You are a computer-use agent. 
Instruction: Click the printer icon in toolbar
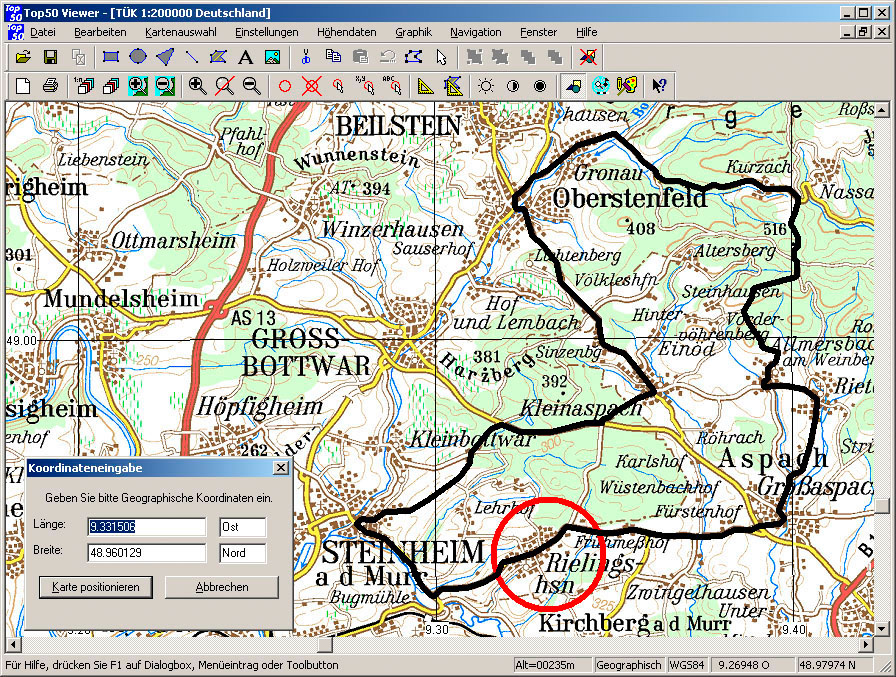coord(50,86)
